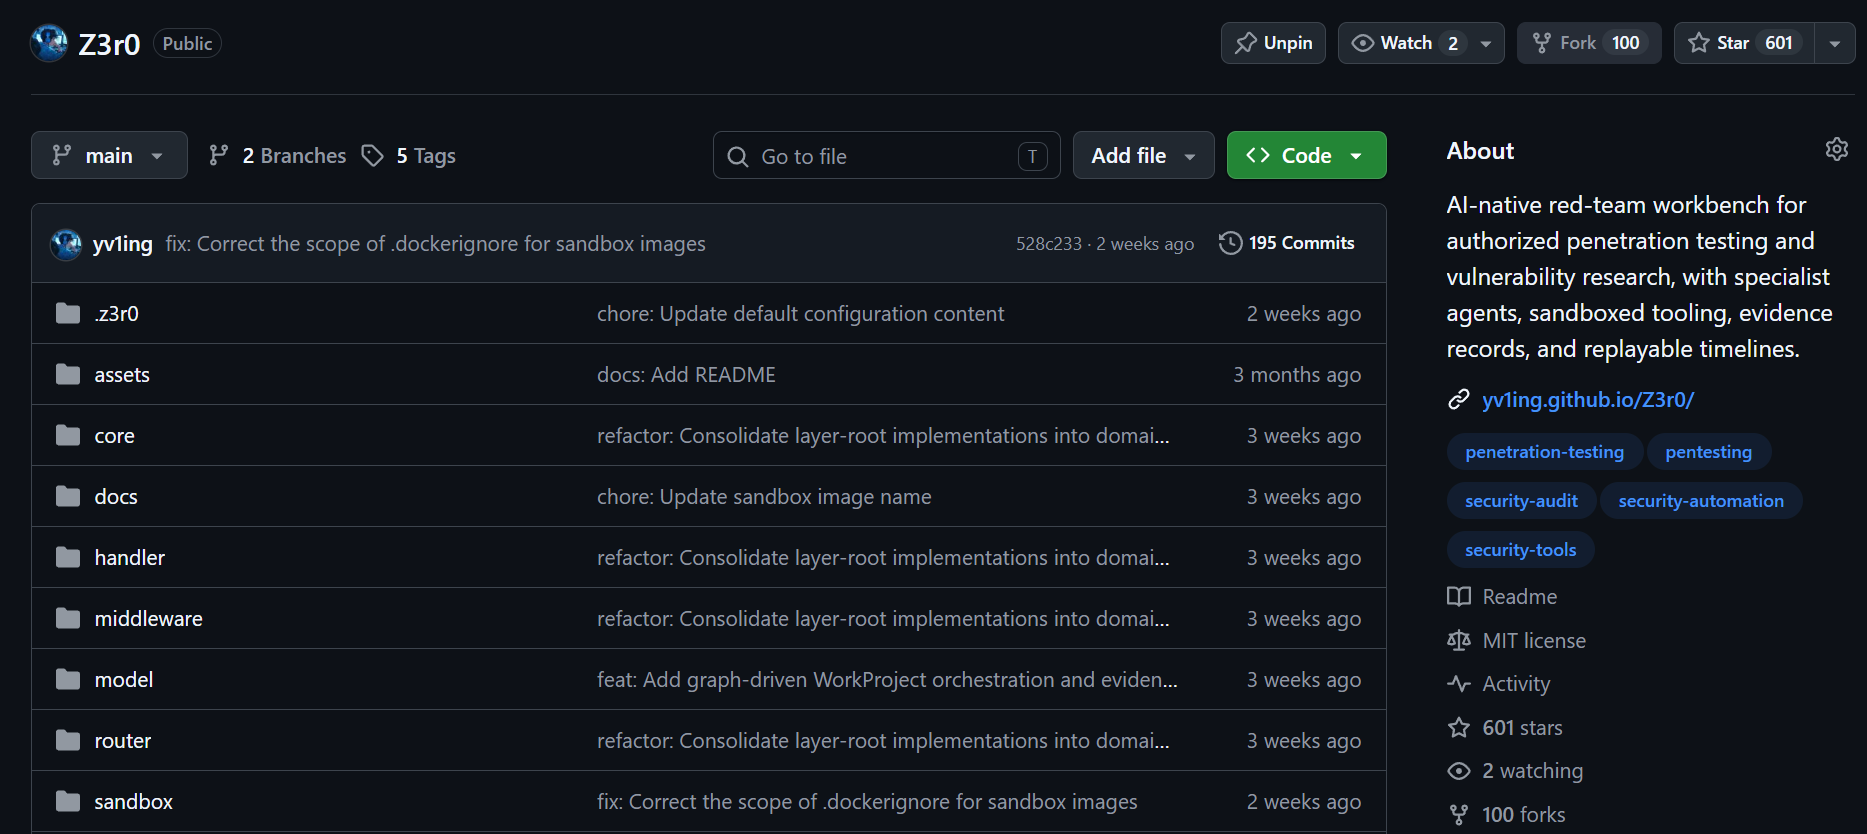
Task: Fork the repository using the Fork button
Action: [1589, 43]
